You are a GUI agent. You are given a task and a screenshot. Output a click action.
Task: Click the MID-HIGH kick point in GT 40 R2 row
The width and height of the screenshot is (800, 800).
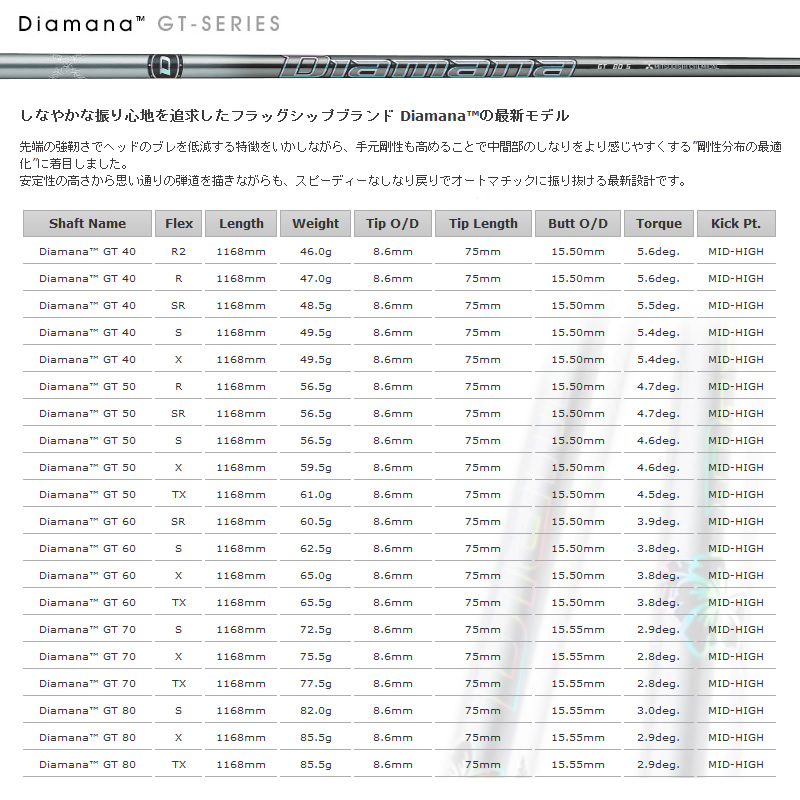(736, 252)
